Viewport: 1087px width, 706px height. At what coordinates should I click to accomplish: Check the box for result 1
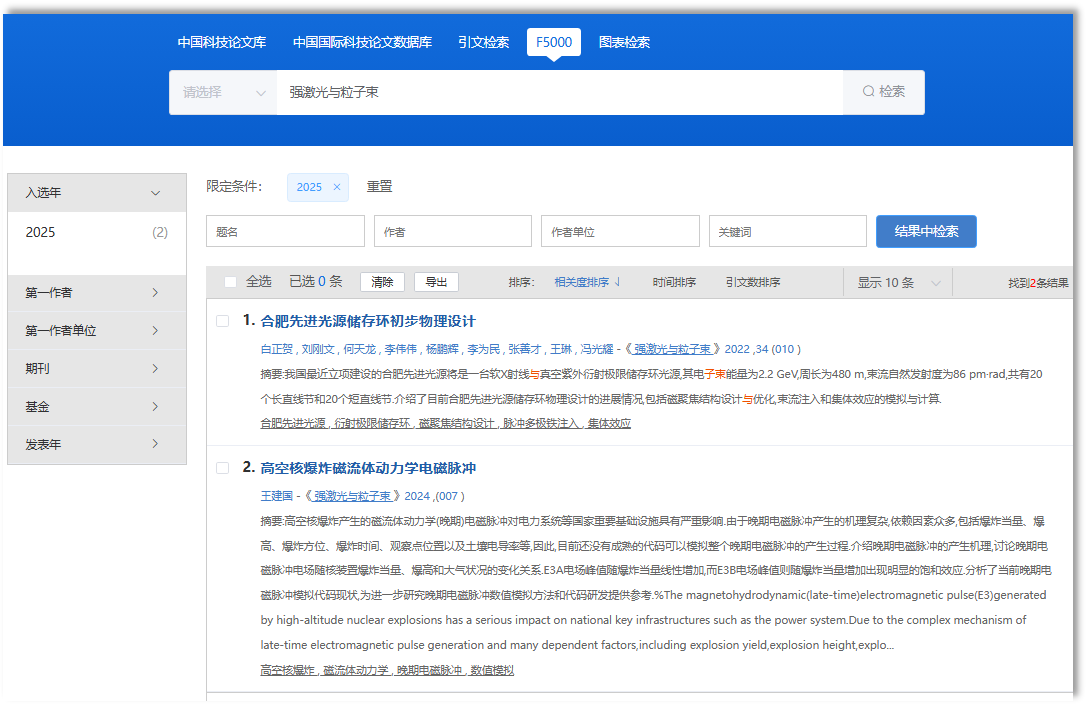tap(223, 321)
